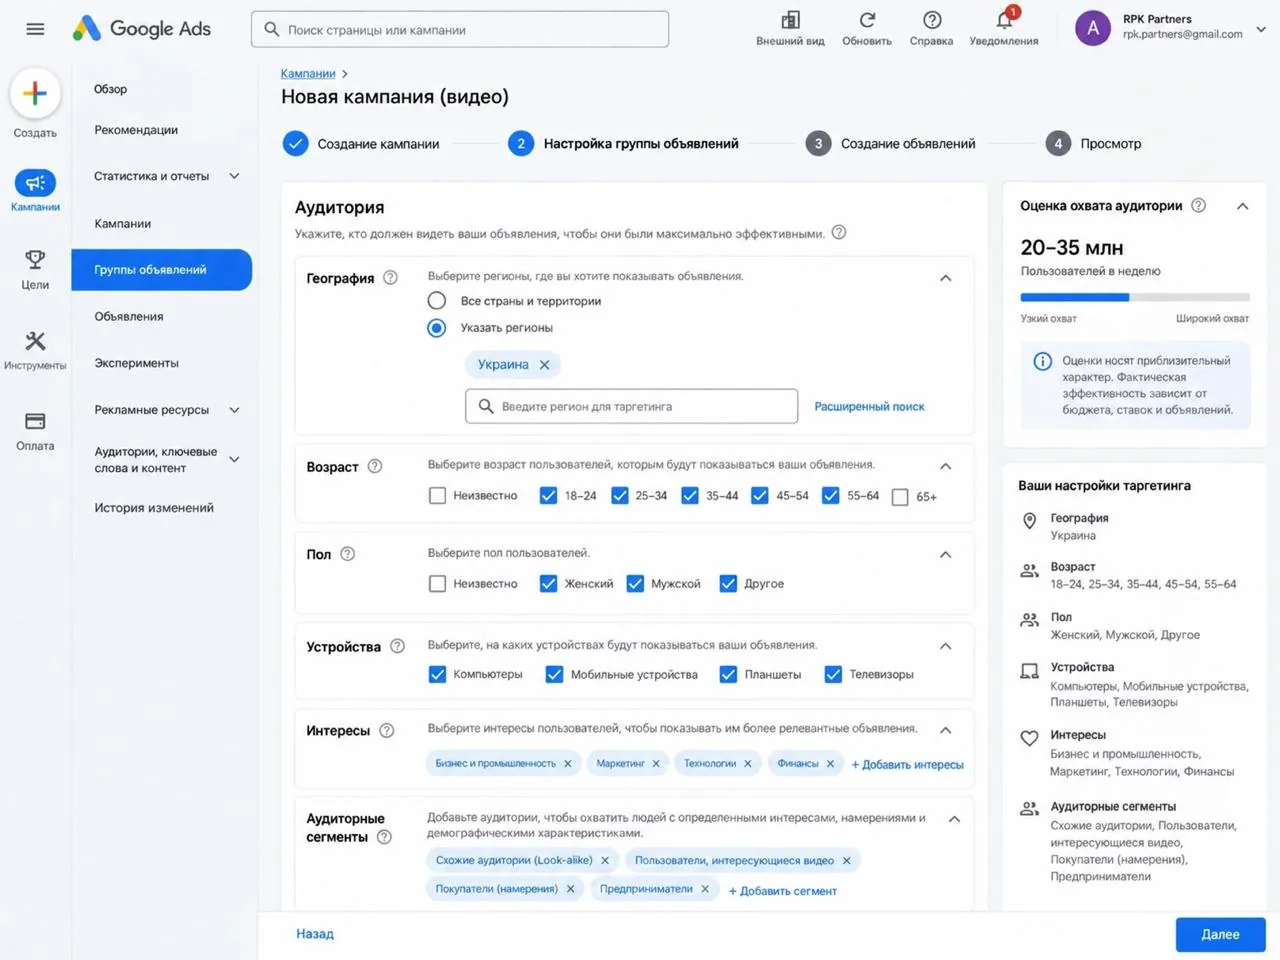This screenshot has width=1280, height=960.
Task: Click the Внешний вид icon
Action: click(790, 20)
